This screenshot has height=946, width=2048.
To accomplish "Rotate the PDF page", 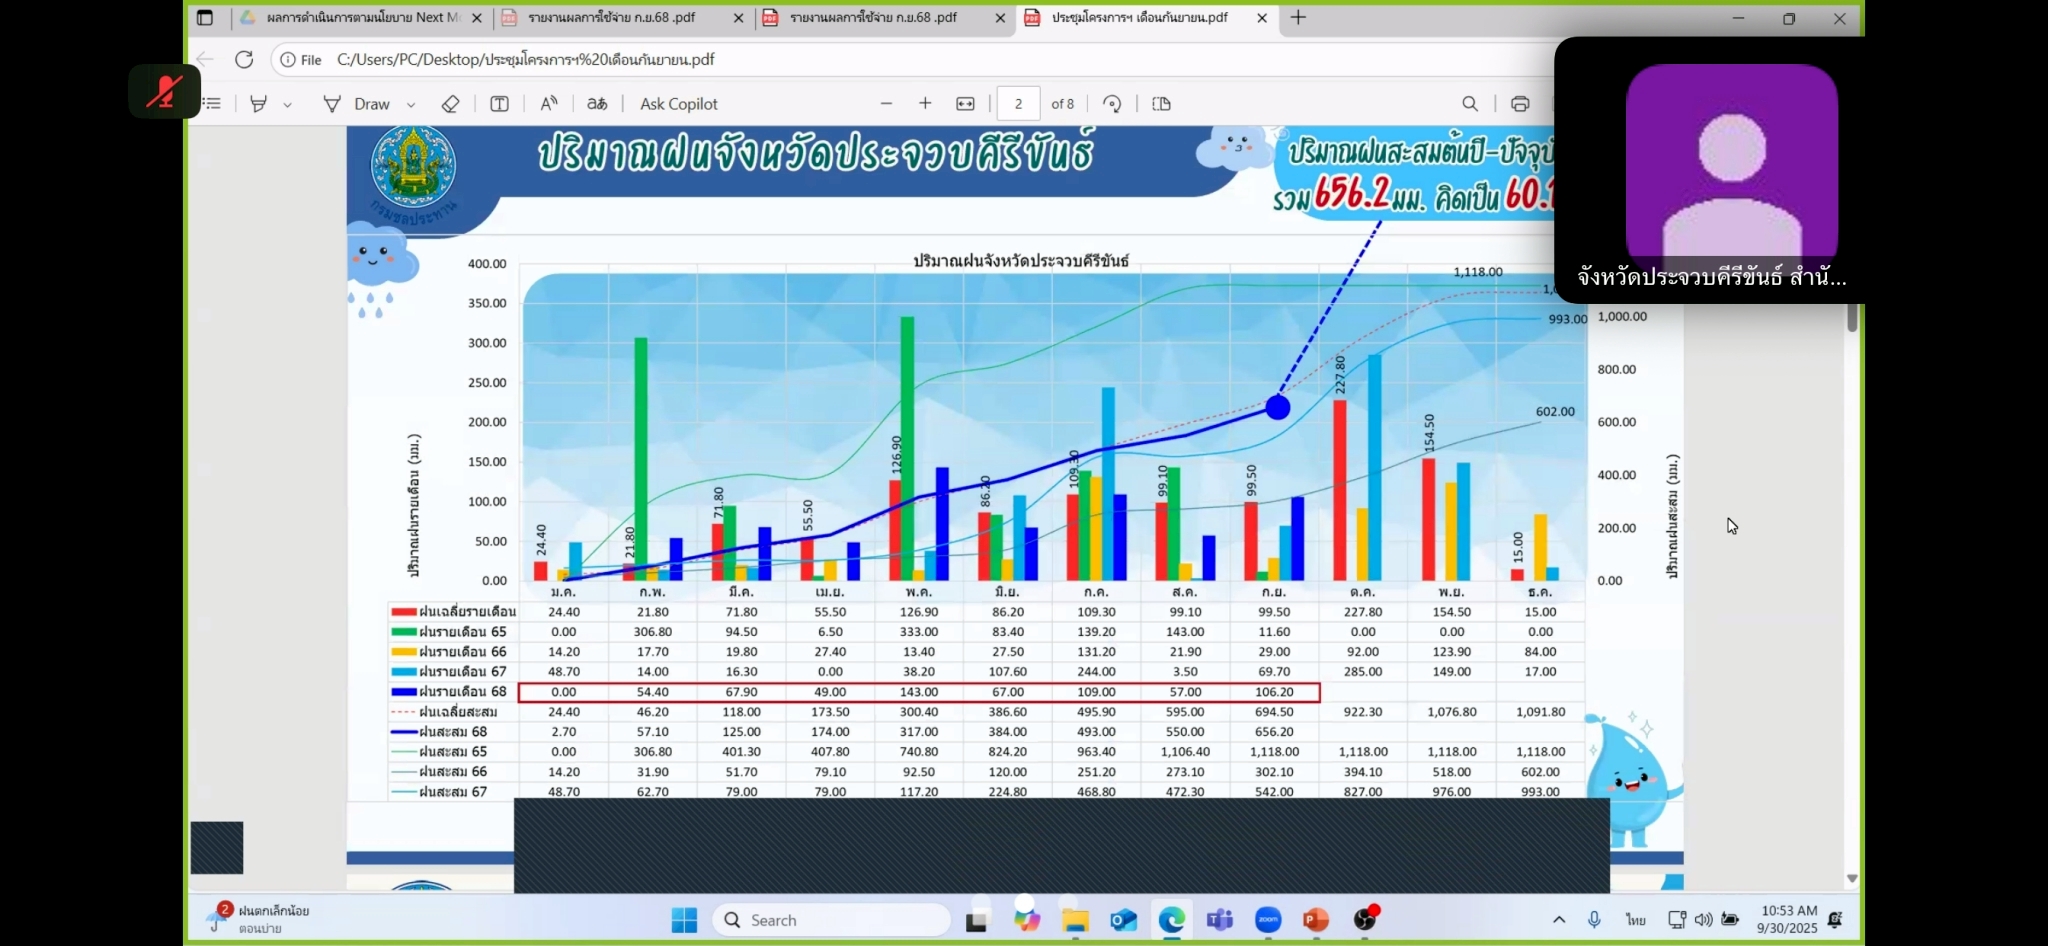I will [1112, 104].
